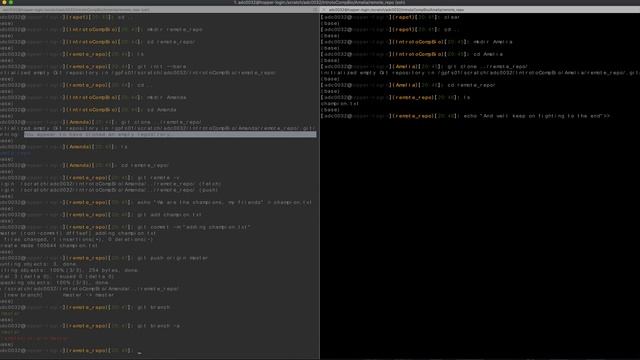Click the yellow minimize window button
Viewport: 640px width, 360px height.
point(4,2)
